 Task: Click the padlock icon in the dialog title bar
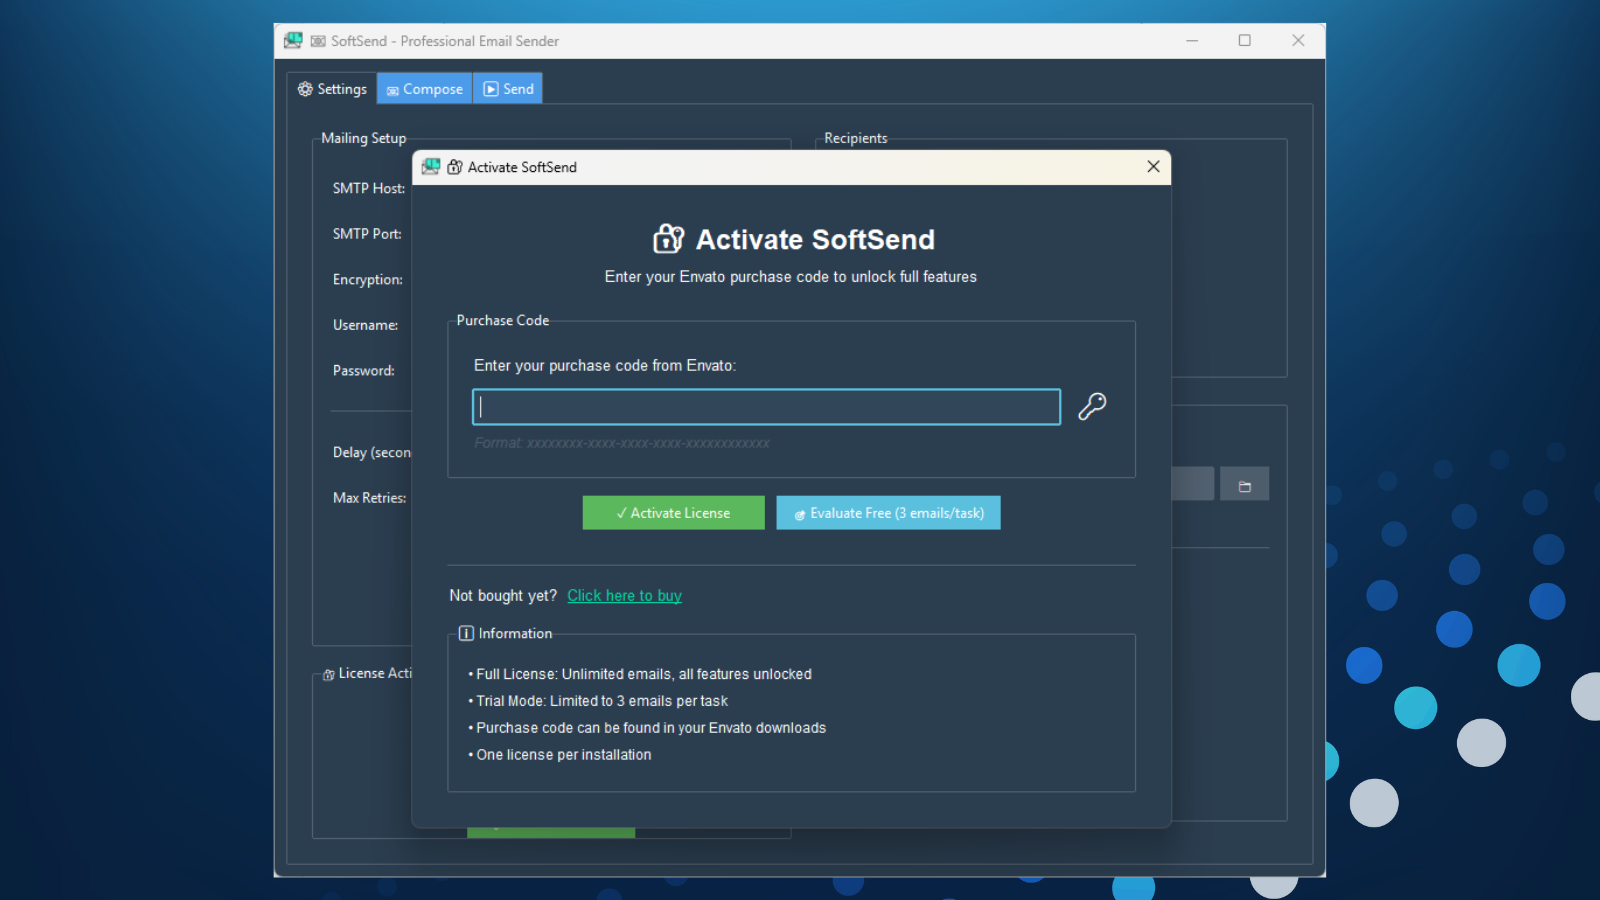tap(454, 167)
